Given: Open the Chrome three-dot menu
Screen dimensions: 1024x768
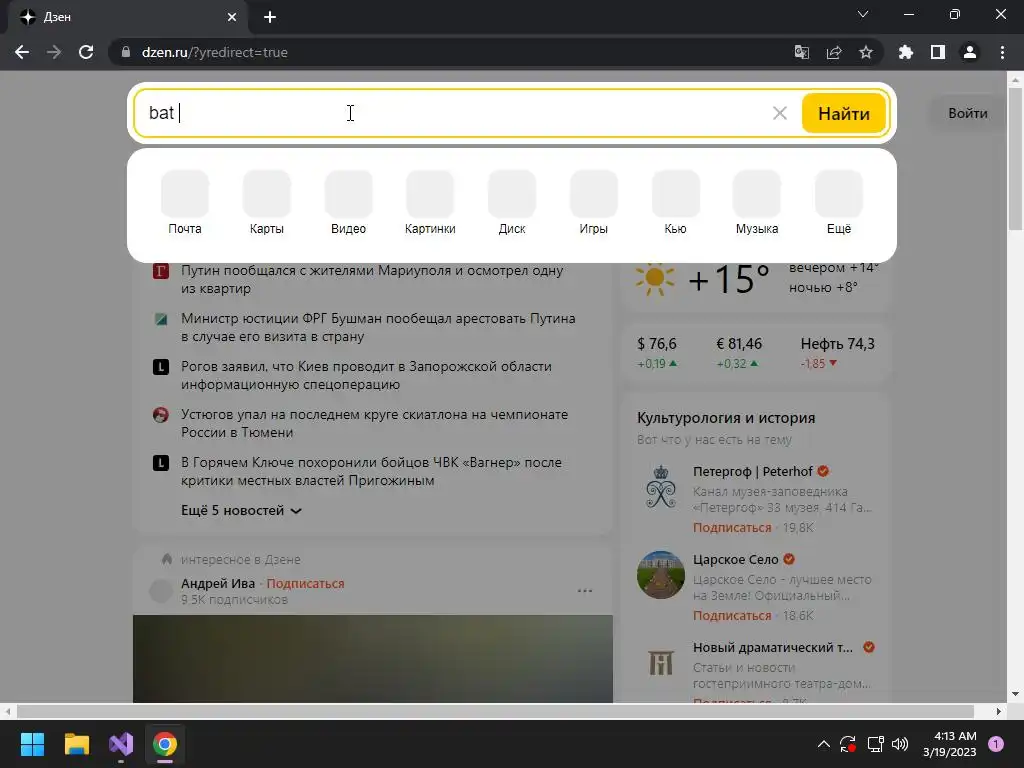Looking at the screenshot, I should tap(1002, 52).
